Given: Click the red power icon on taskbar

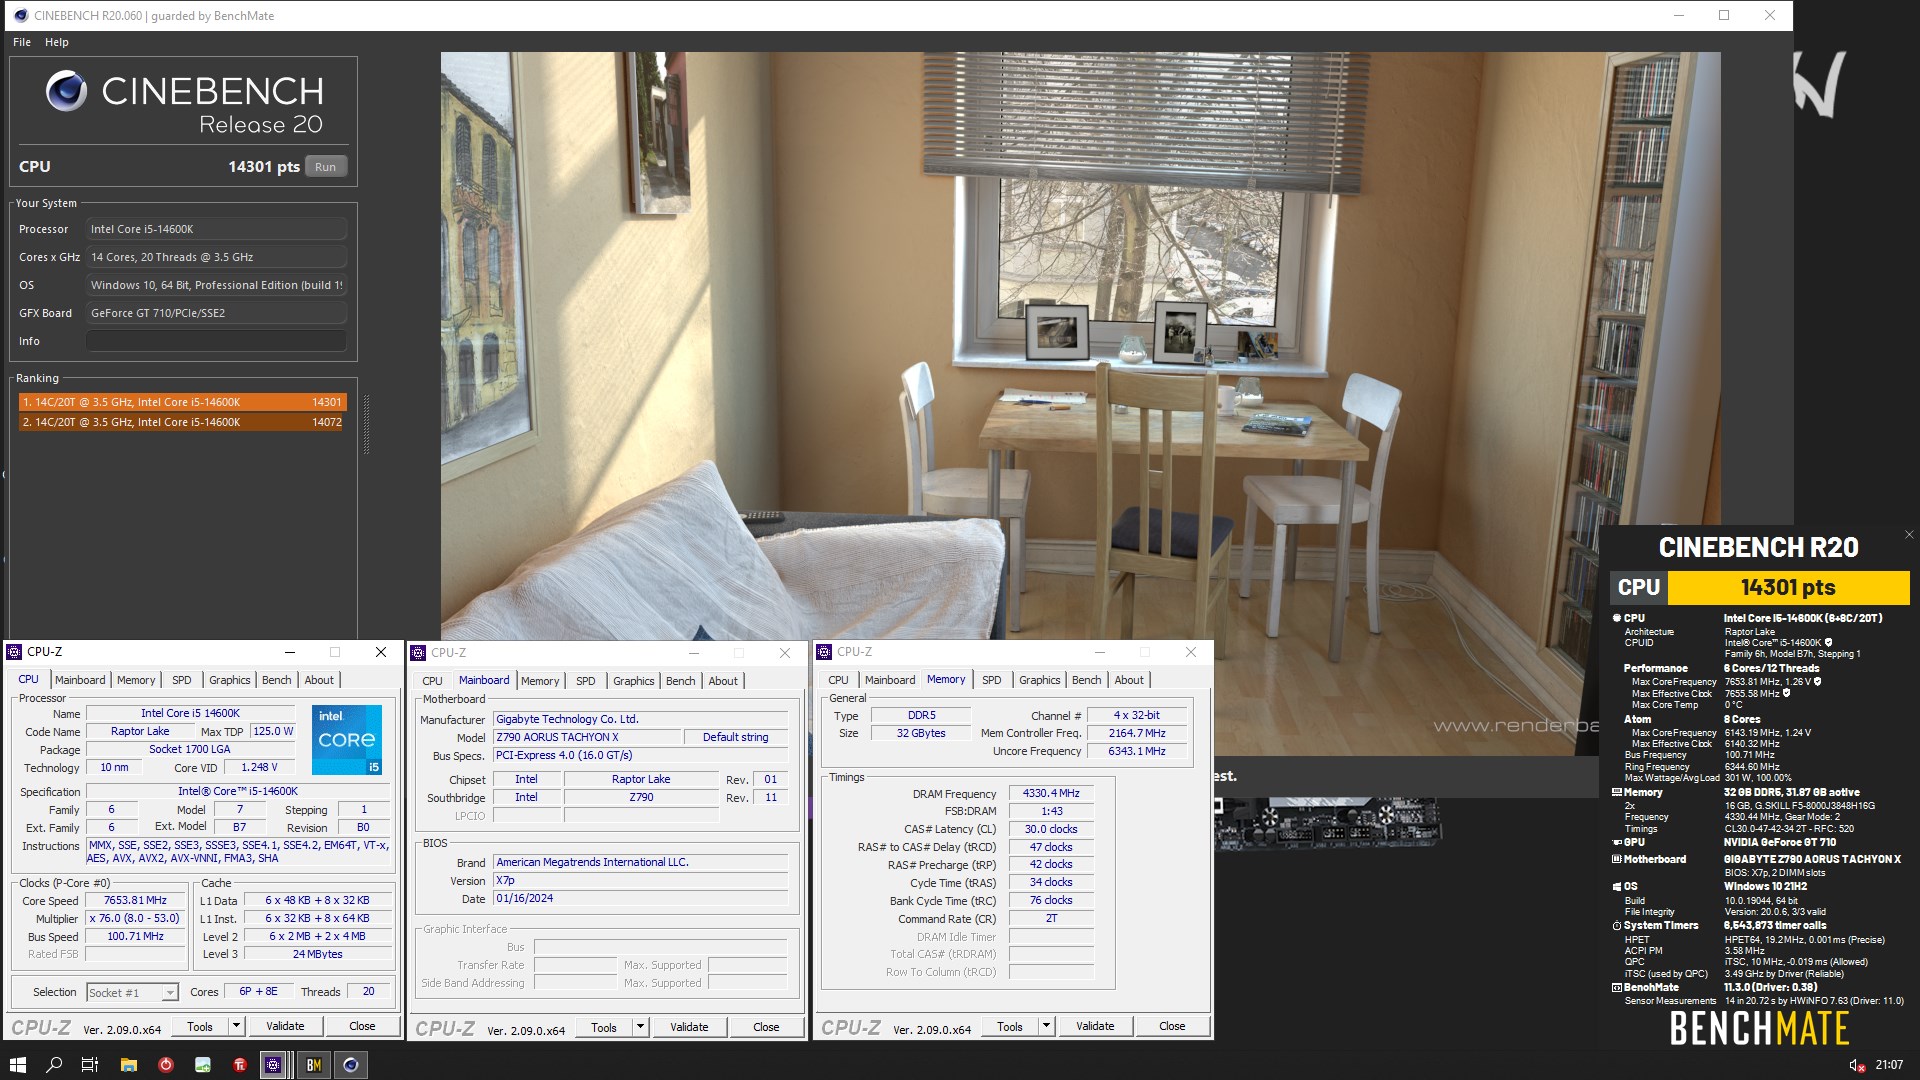Looking at the screenshot, I should tap(166, 1065).
